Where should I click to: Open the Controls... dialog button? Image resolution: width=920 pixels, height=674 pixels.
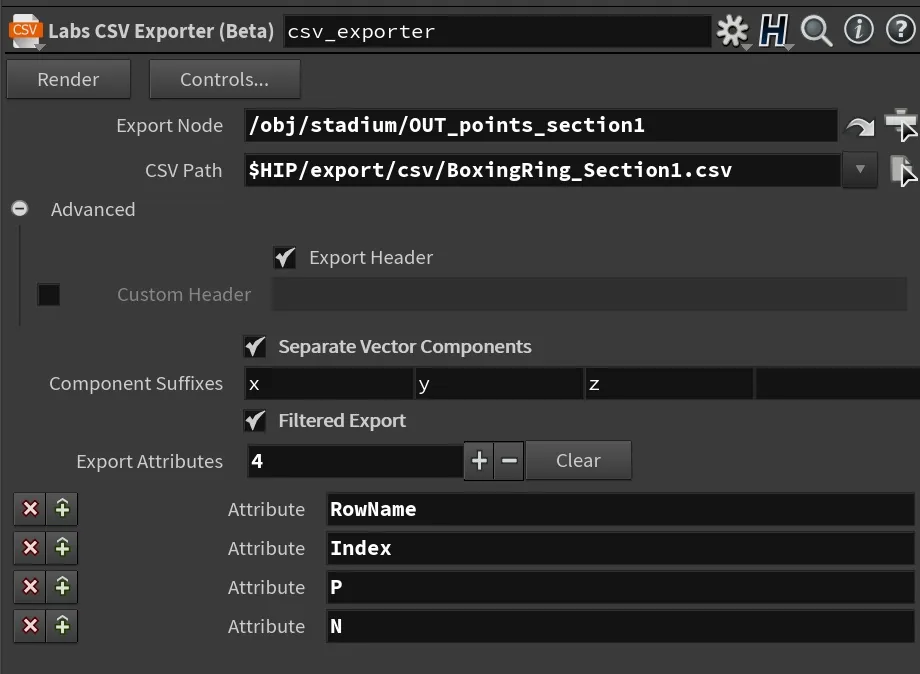(x=225, y=79)
